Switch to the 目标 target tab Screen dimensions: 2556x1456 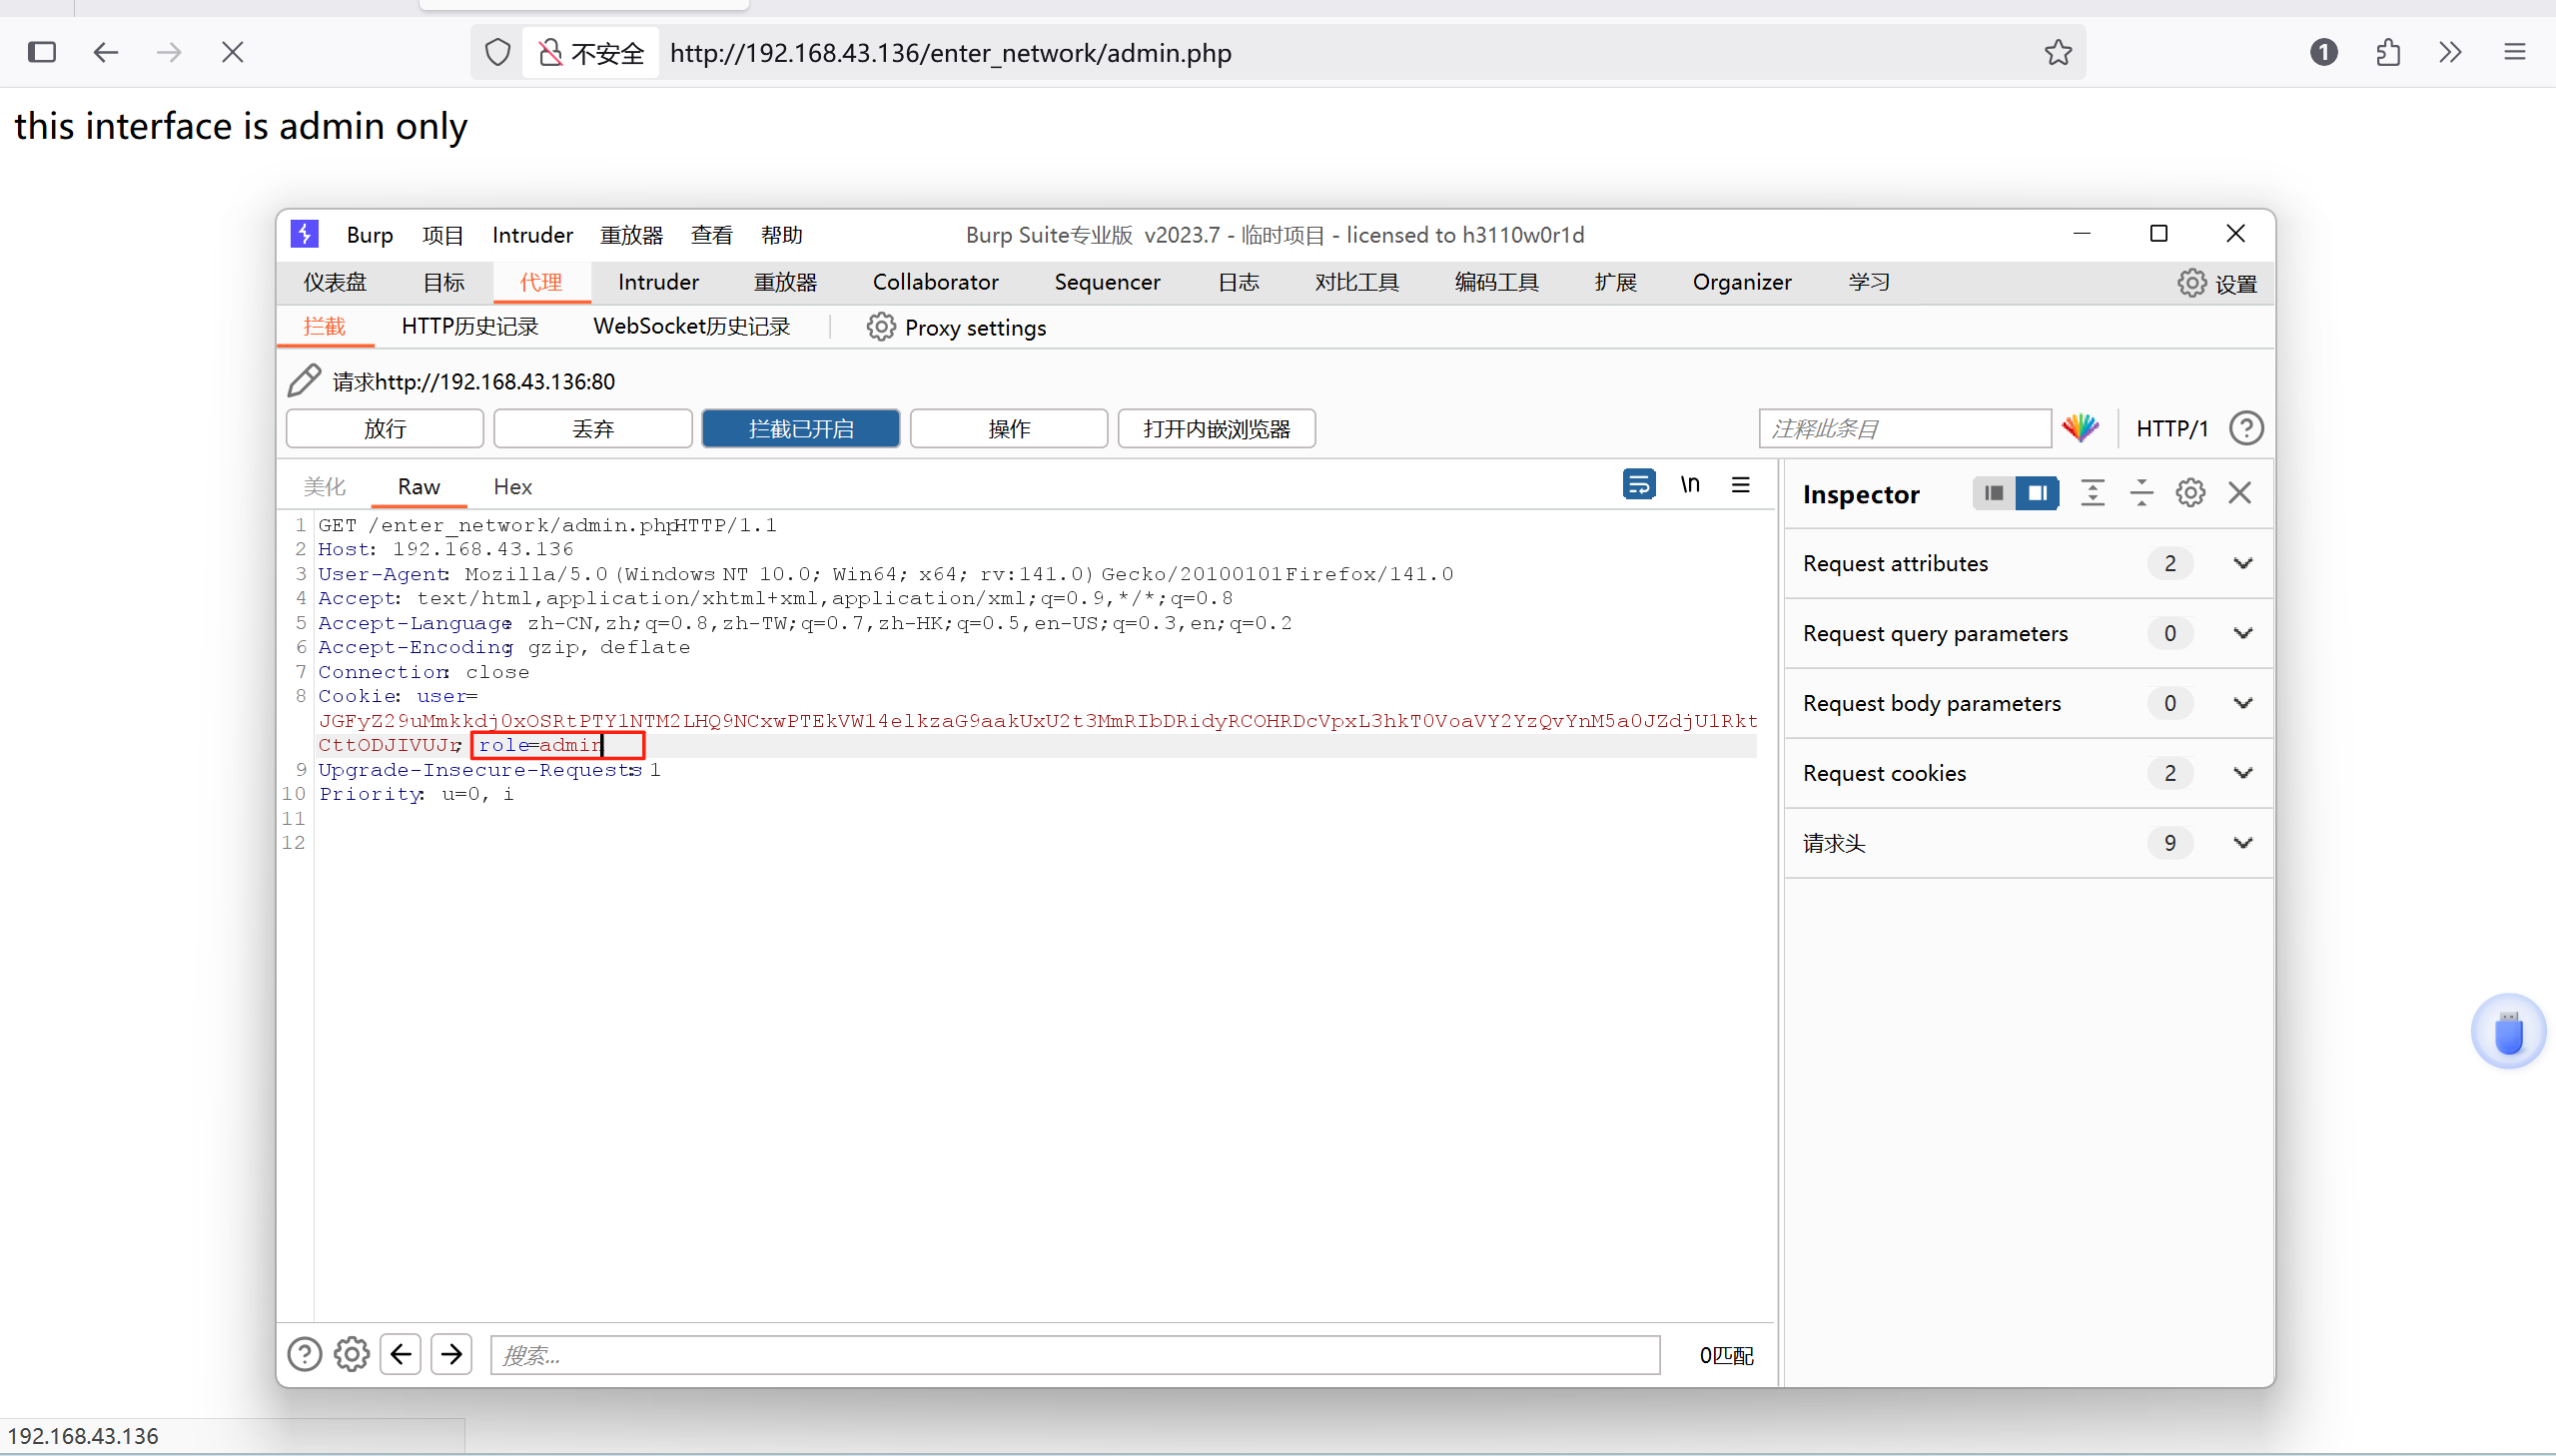coord(444,282)
